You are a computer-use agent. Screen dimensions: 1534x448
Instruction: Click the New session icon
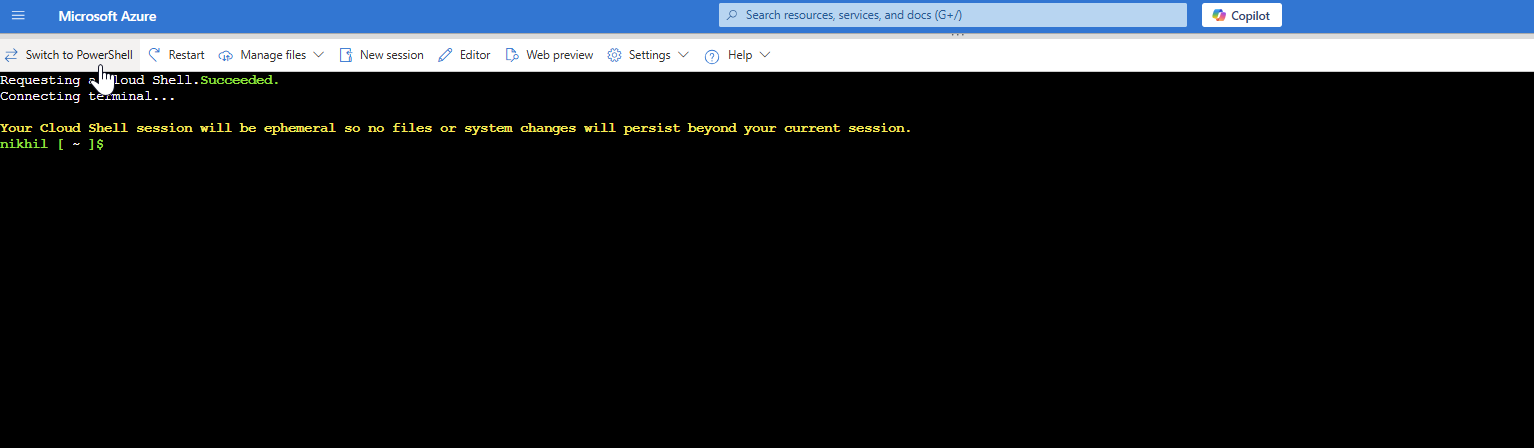tap(346, 55)
